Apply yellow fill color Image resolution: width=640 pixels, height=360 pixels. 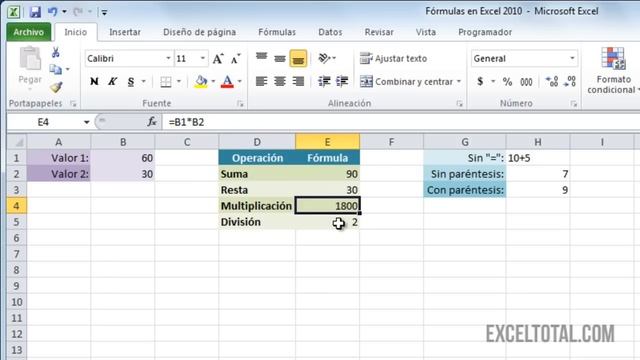[201, 82]
